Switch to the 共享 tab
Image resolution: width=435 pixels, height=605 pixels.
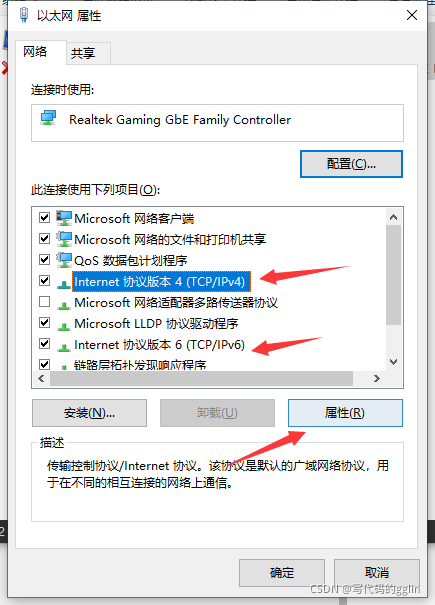coord(83,53)
